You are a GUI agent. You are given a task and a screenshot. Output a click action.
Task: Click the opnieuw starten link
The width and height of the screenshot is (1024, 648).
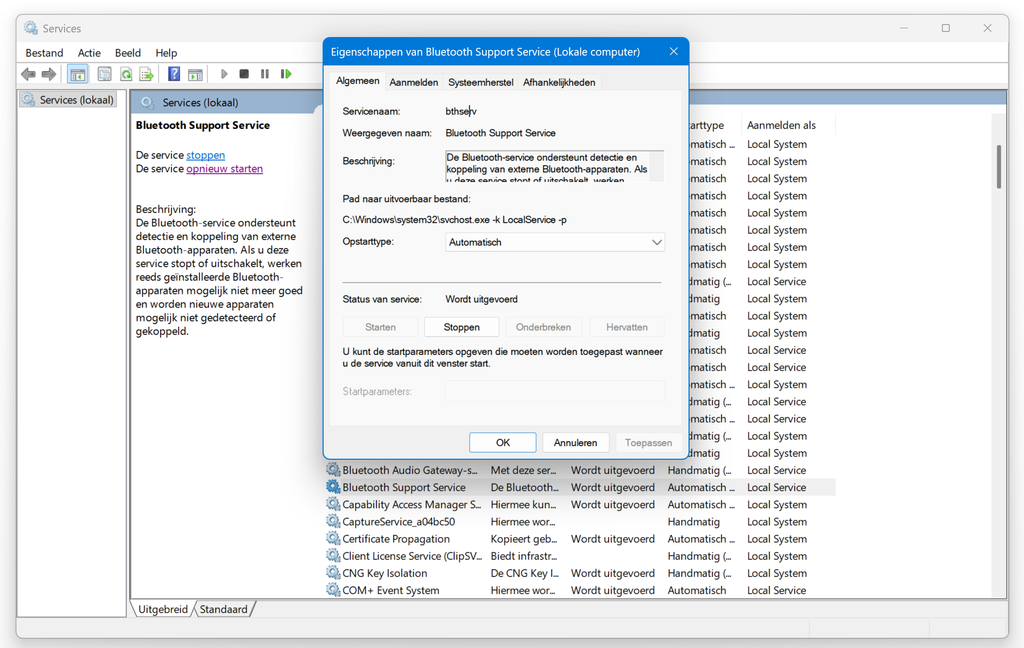225,169
